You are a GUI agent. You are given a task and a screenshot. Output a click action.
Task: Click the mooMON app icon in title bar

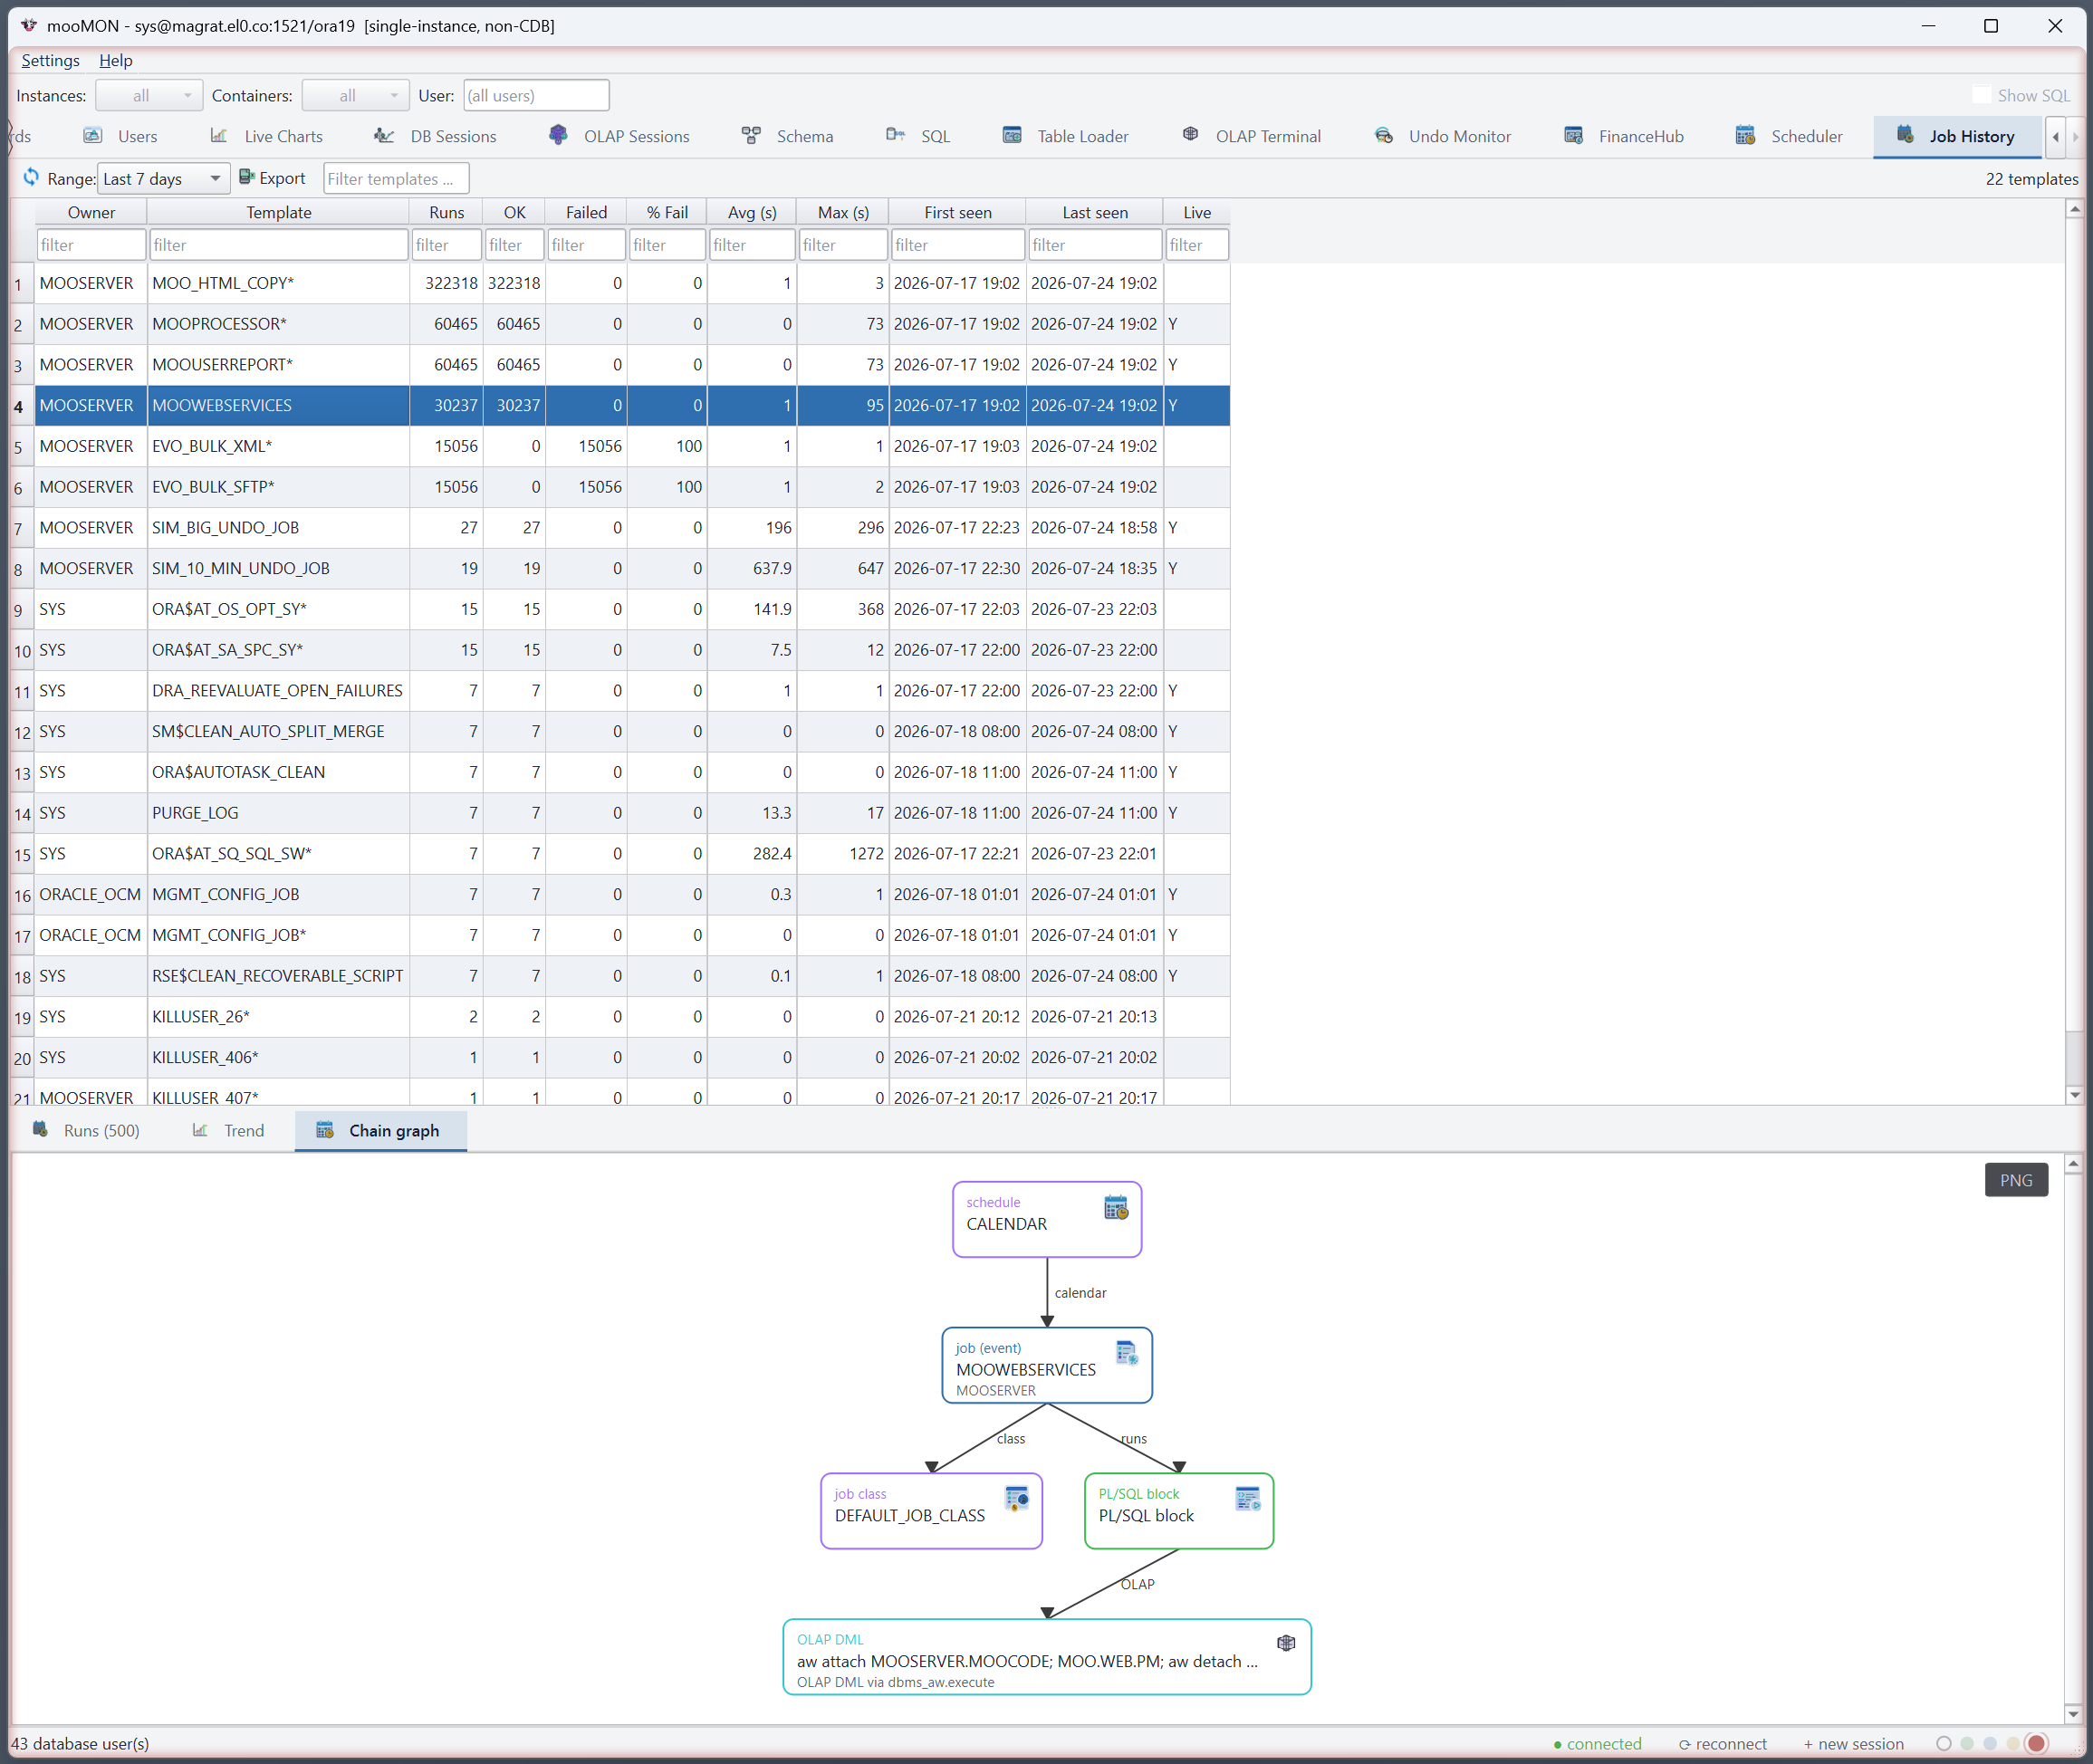29,25
